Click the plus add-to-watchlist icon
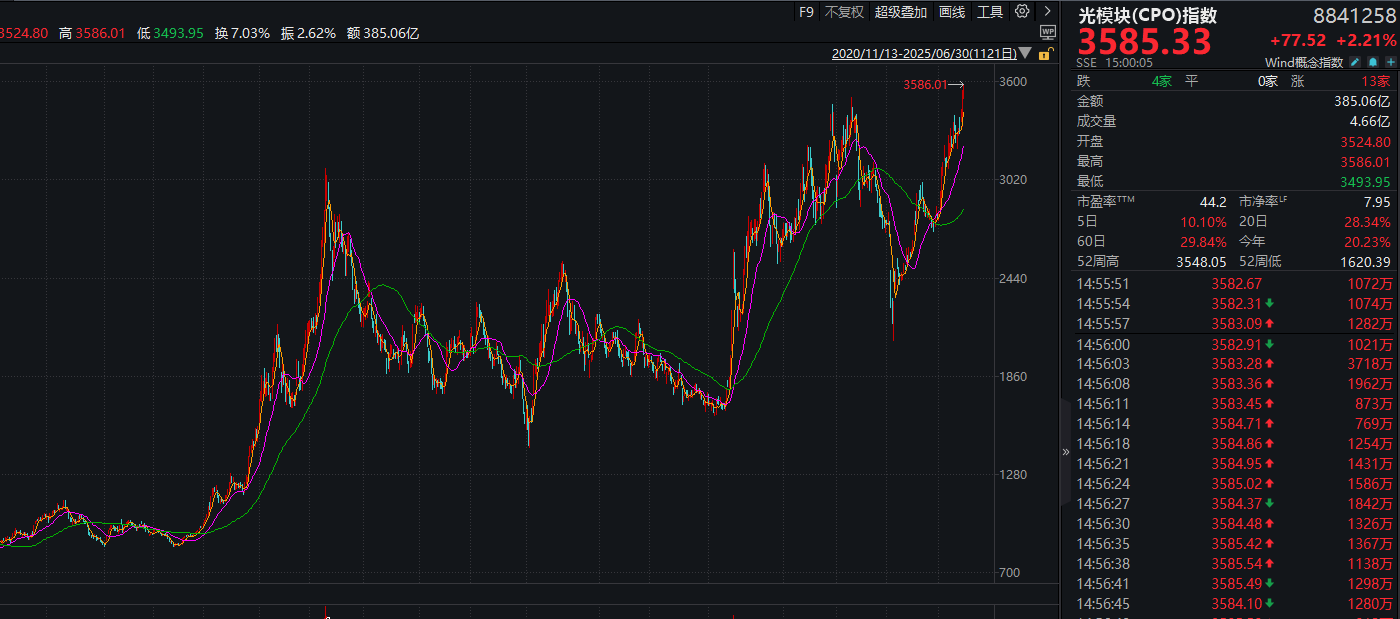Image resolution: width=1400 pixels, height=619 pixels. tap(1391, 62)
